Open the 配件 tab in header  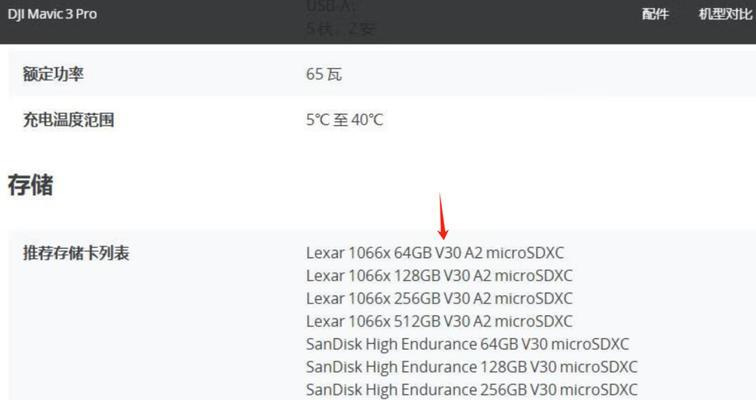655,14
